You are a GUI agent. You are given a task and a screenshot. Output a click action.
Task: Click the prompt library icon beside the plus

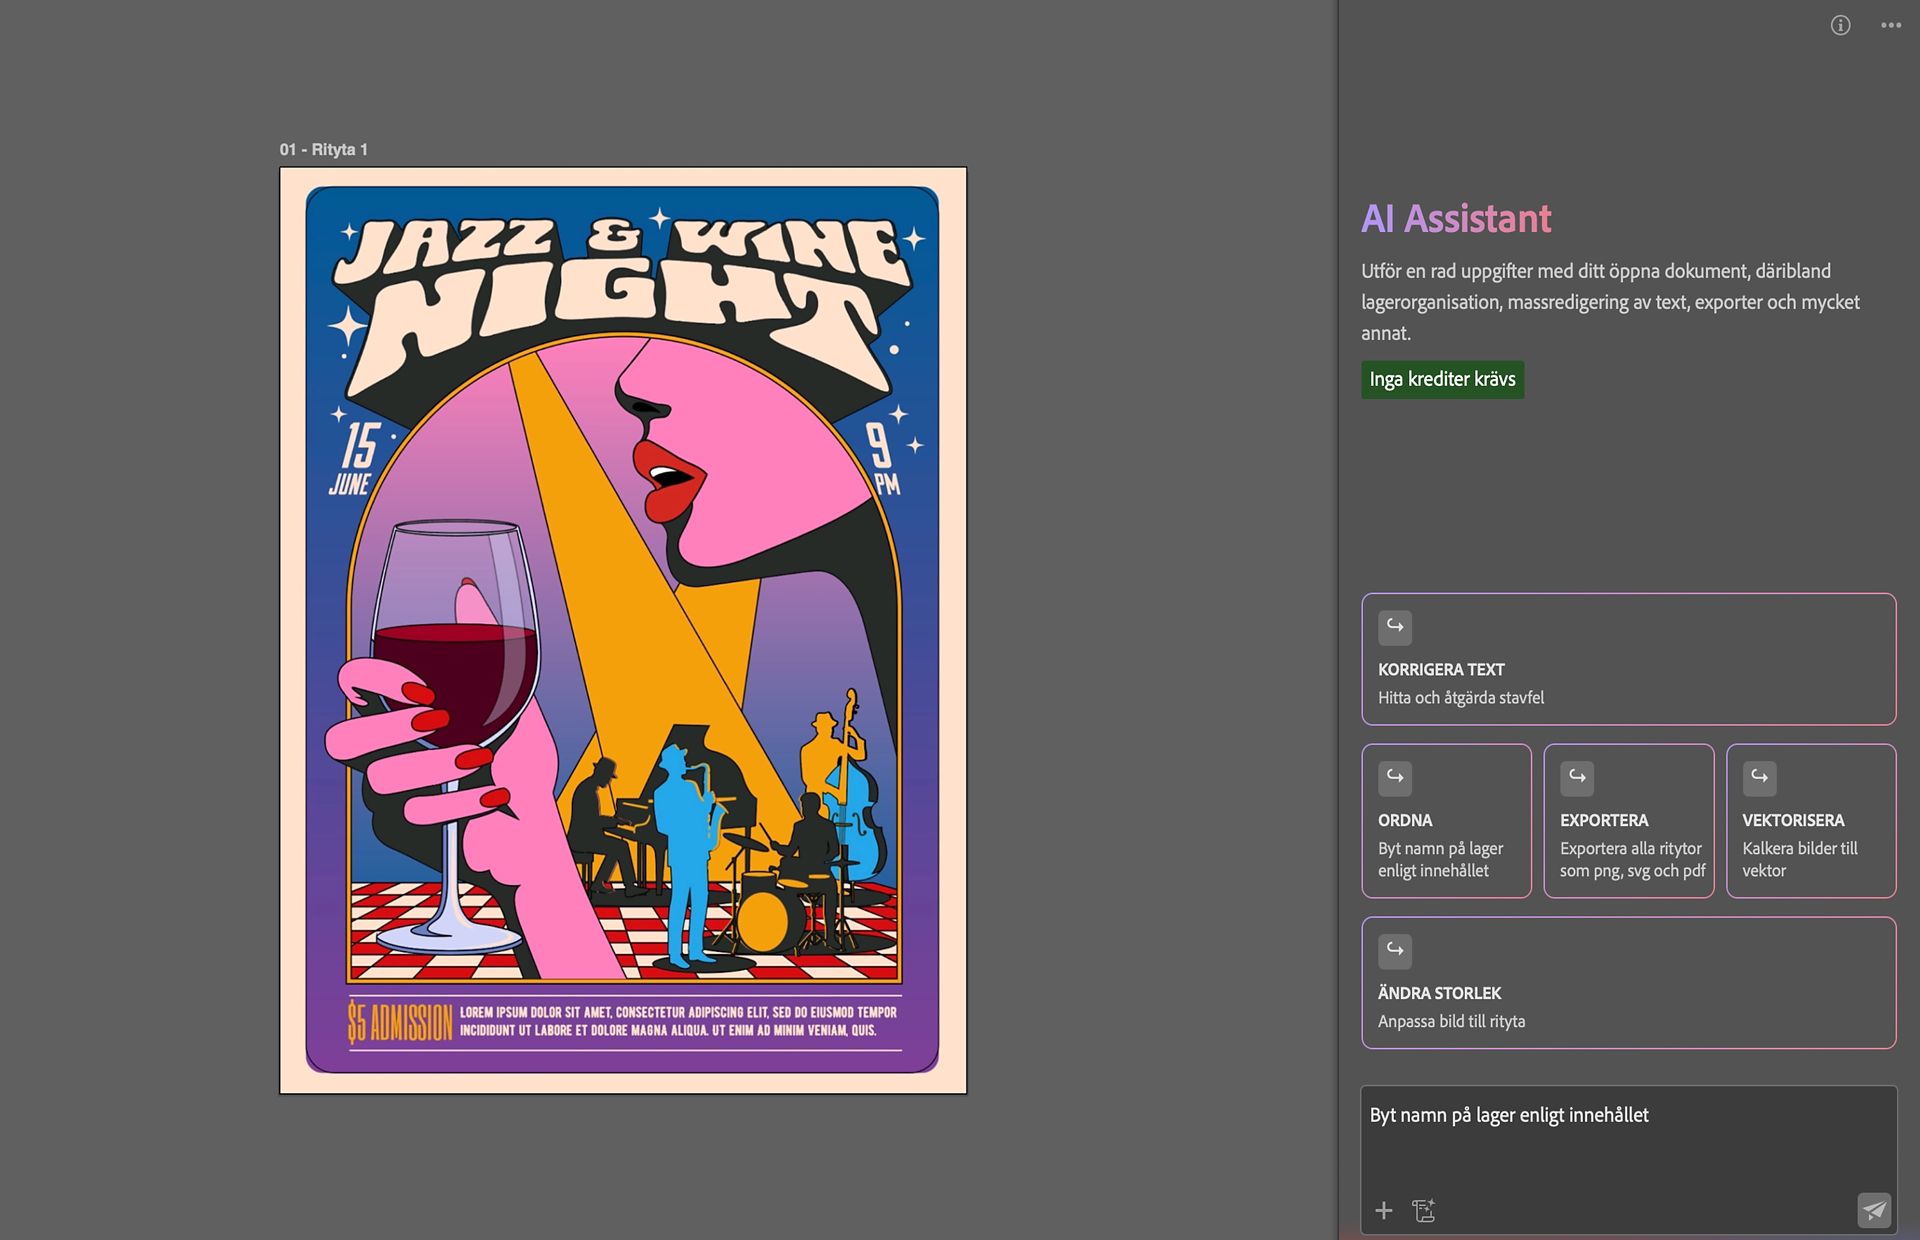pos(1424,1211)
